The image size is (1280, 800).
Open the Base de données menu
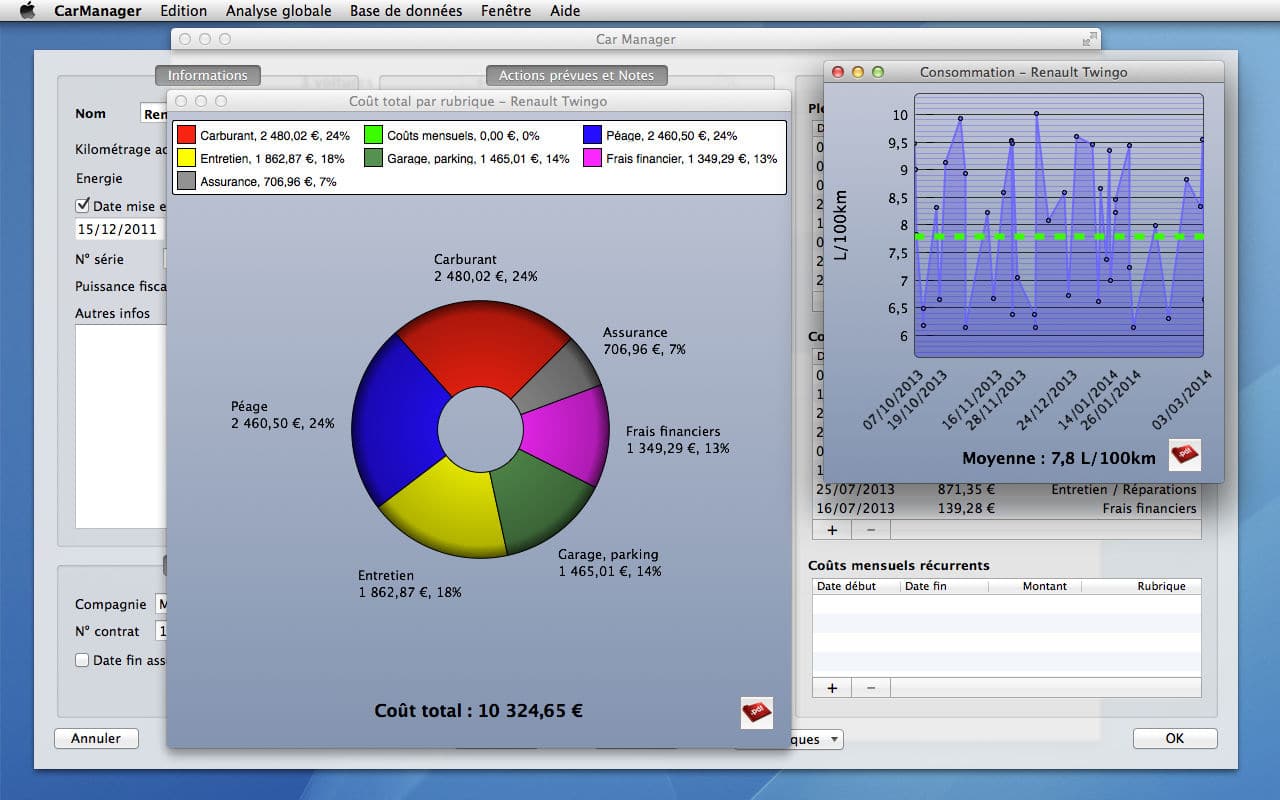tap(406, 11)
